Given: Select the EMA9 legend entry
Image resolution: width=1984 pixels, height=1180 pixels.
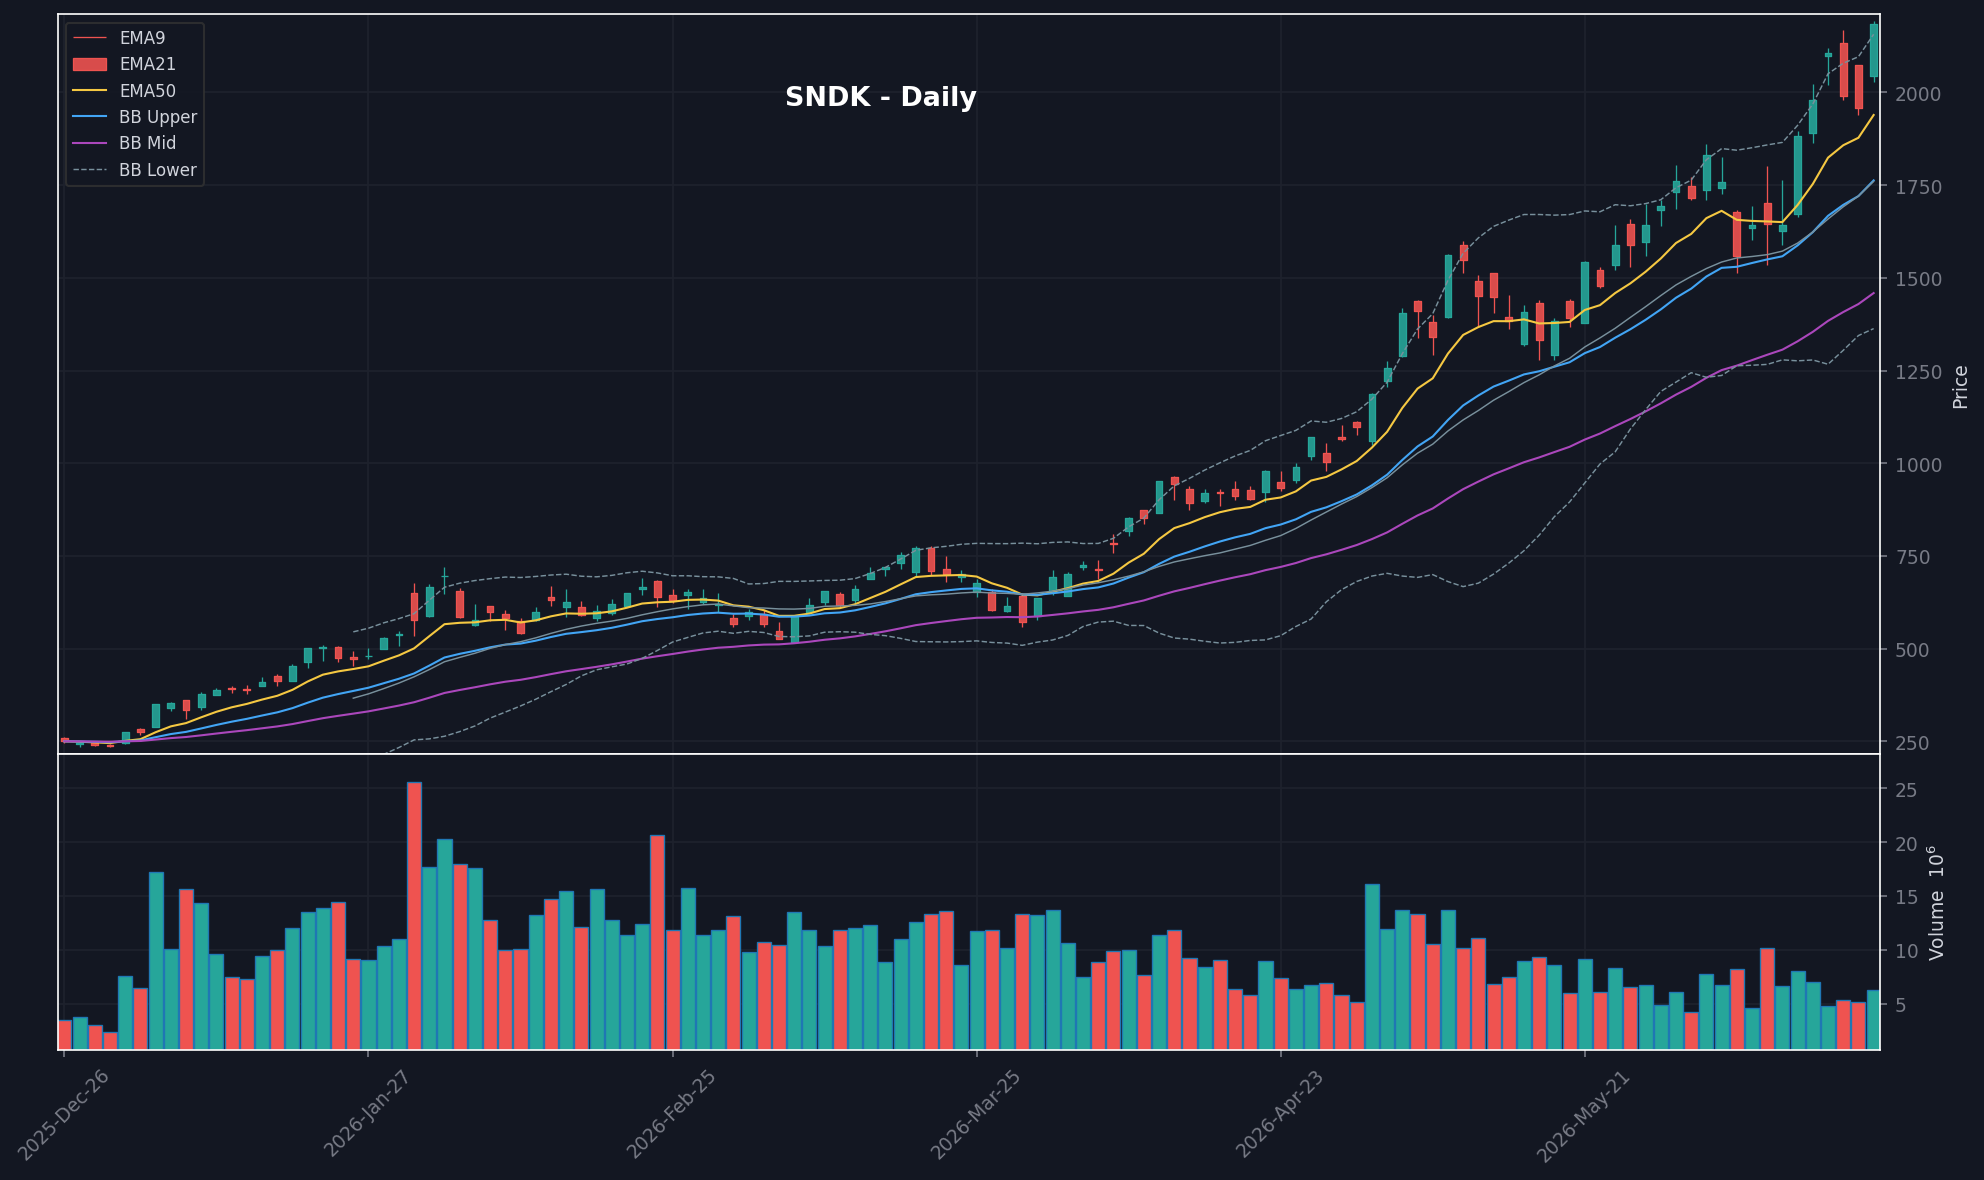Looking at the screenshot, I should coord(119,38).
